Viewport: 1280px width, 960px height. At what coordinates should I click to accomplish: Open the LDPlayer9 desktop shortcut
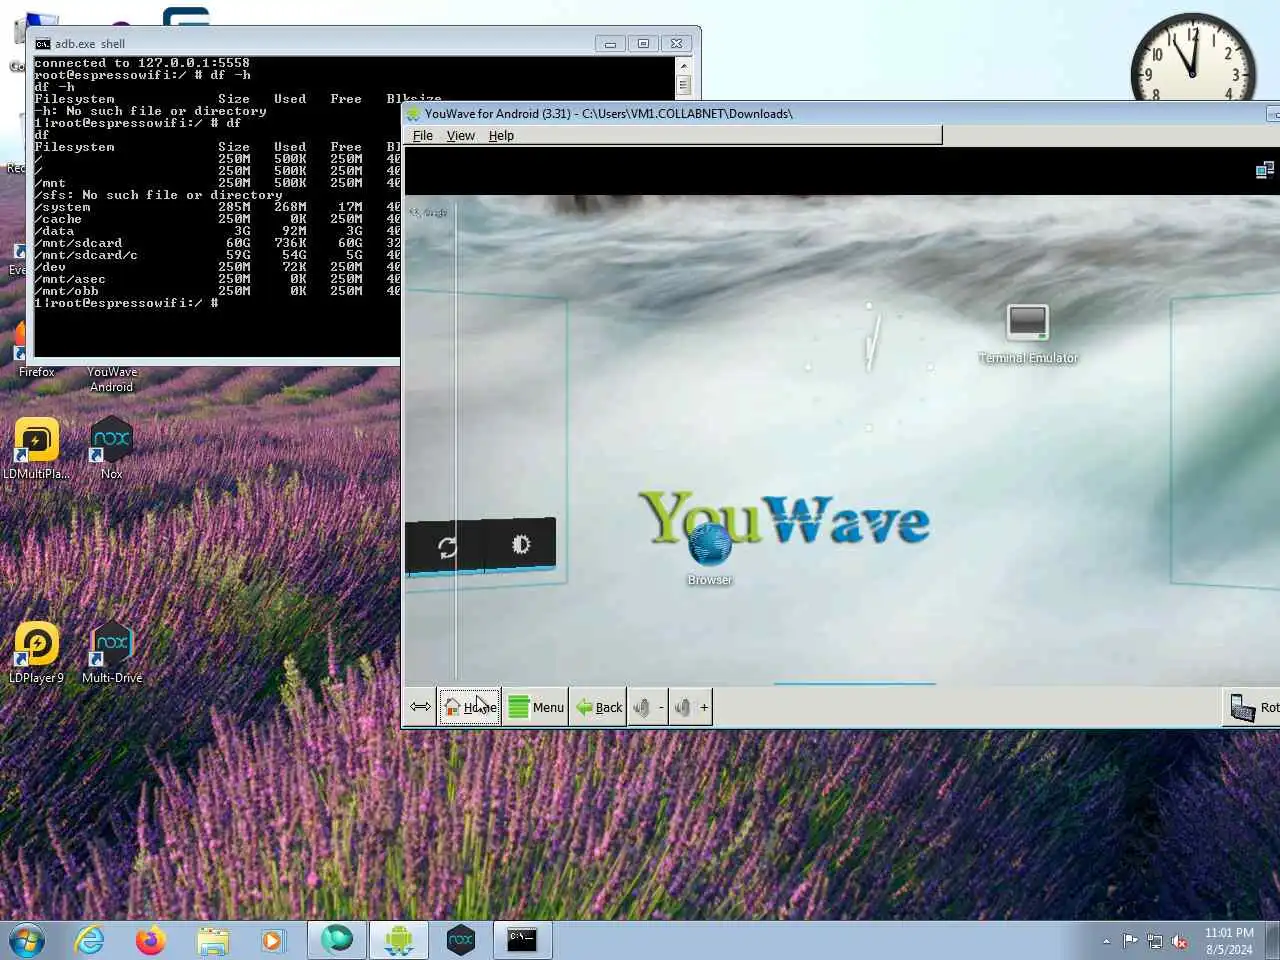point(37,651)
